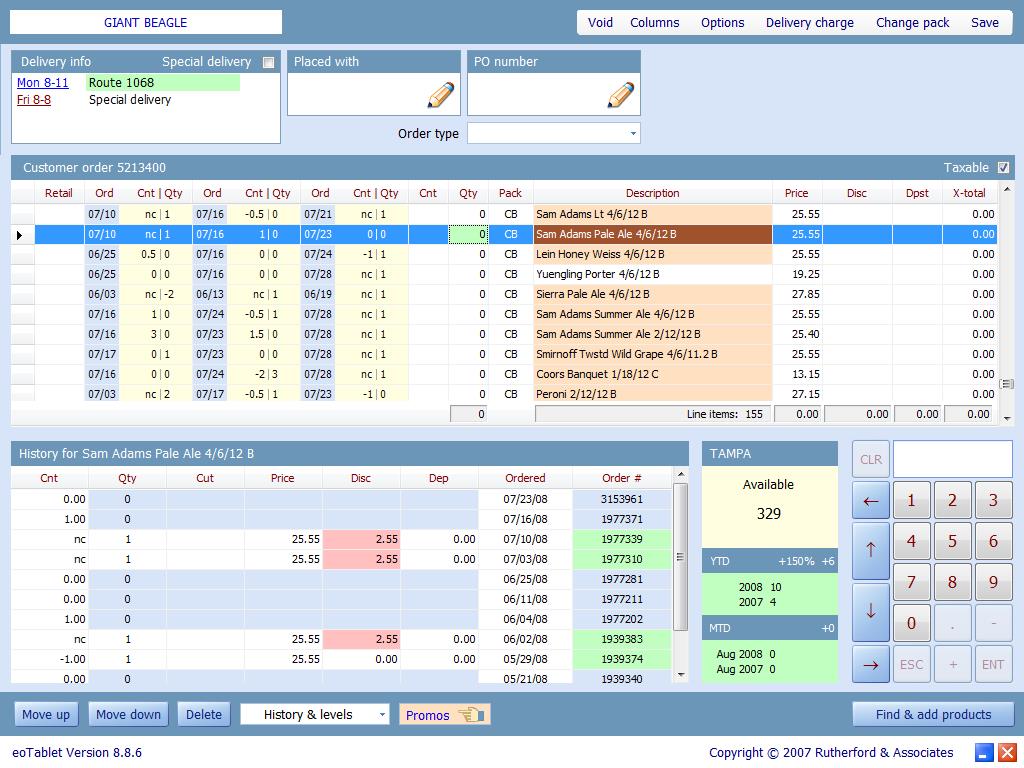Screen dimensions: 1024x768
Task: Tap keypad digit 9
Action: pyautogui.click(x=993, y=582)
